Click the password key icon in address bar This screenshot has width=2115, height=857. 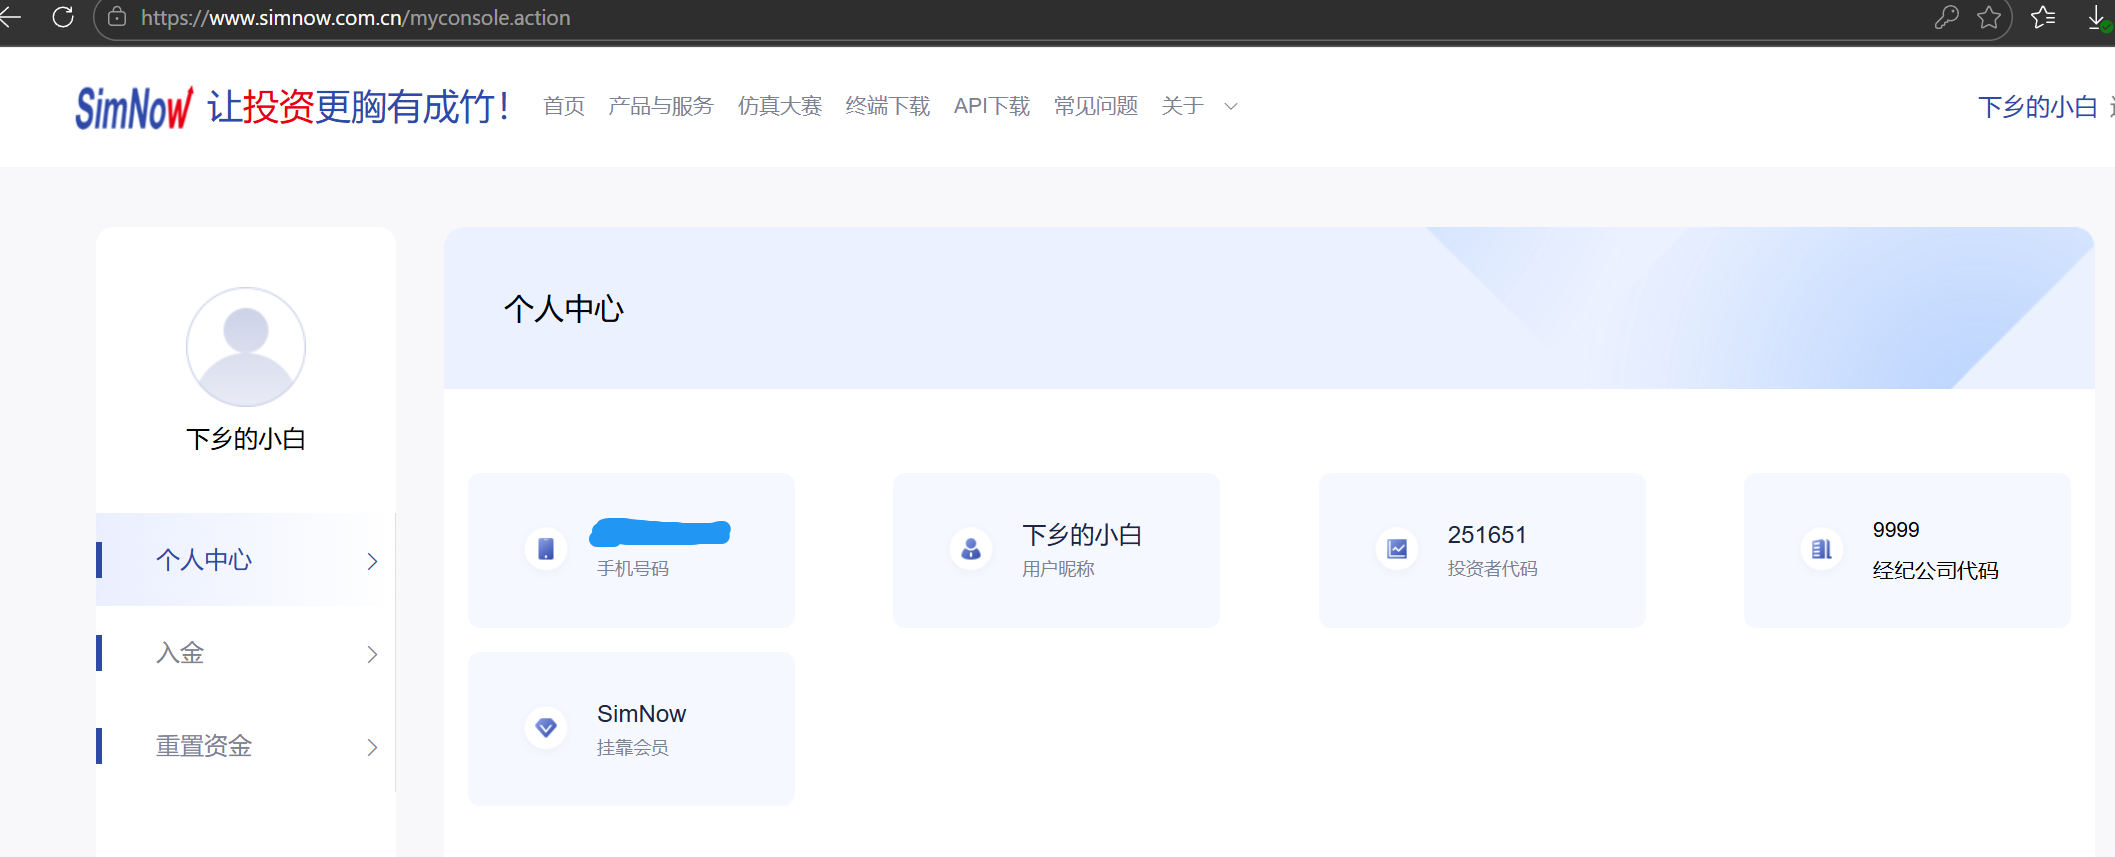[x=1946, y=17]
